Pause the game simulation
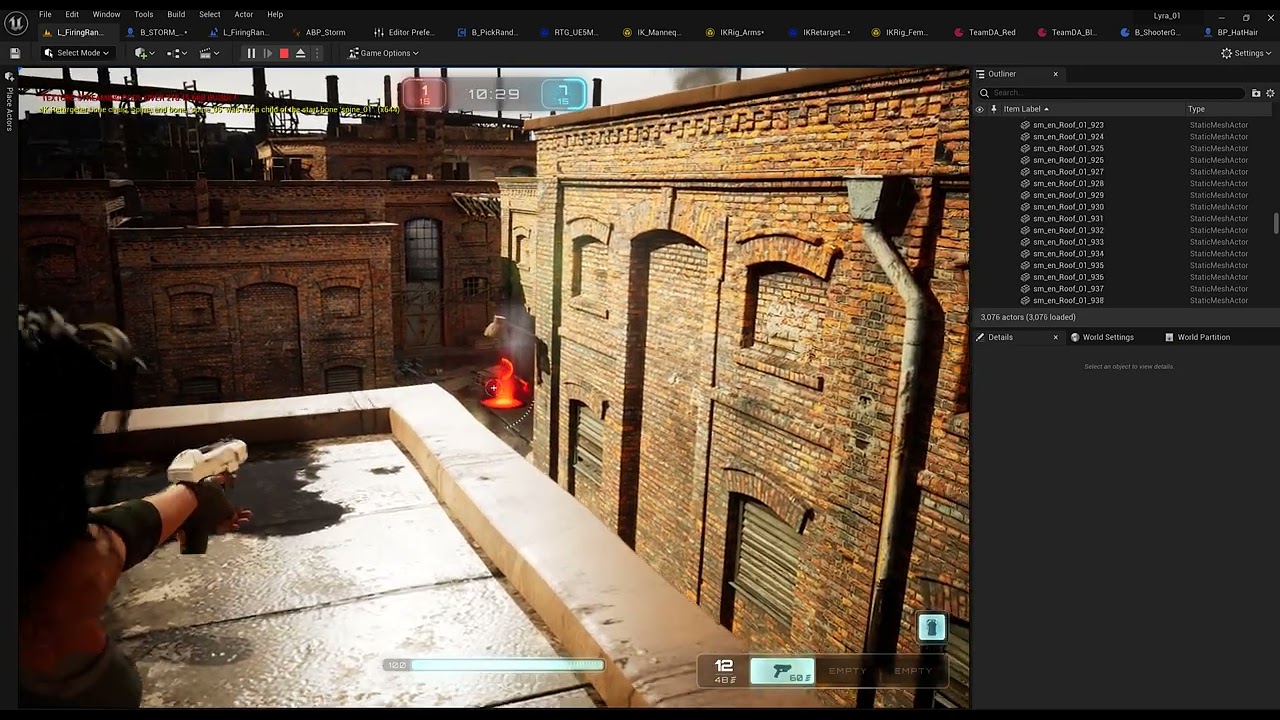The height and width of the screenshot is (720, 1280). (x=251, y=53)
